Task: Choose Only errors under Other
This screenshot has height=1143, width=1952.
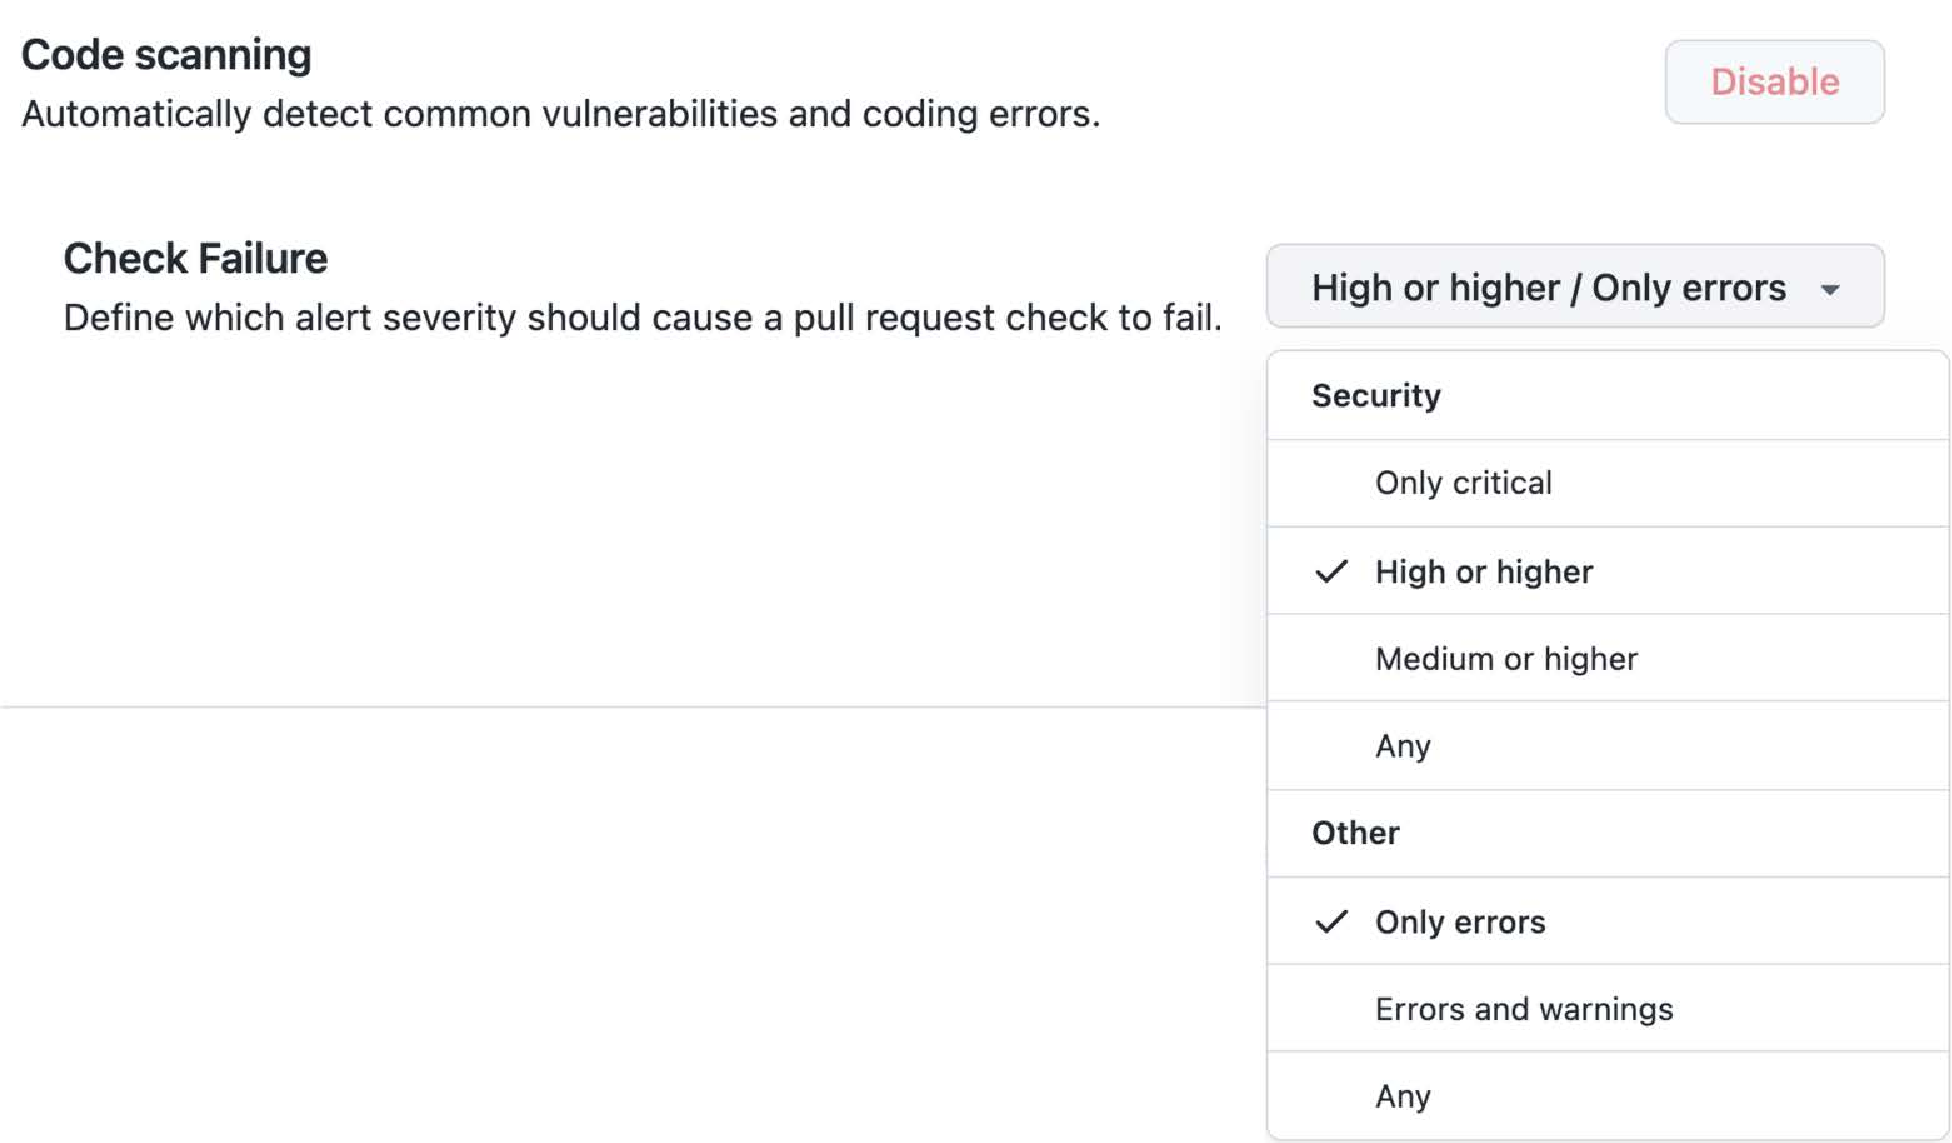Action: (1608, 921)
